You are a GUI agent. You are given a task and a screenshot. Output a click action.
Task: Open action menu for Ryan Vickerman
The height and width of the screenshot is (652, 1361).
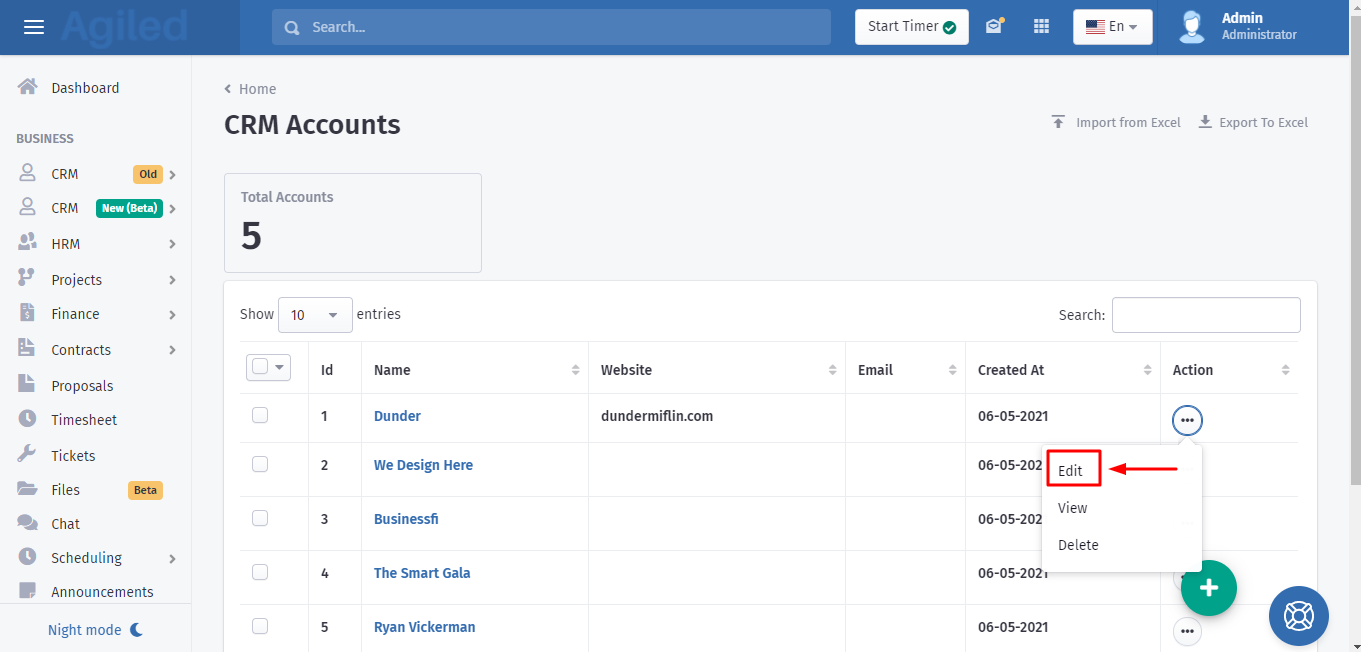point(1187,631)
